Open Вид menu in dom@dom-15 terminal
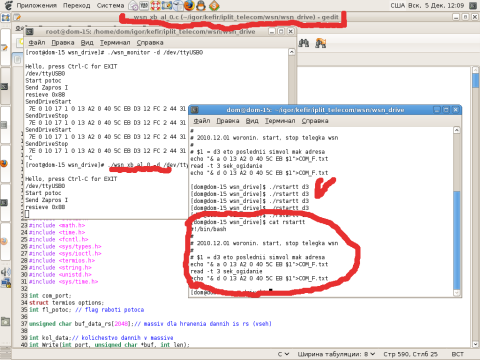480x360 pixels. click(x=252, y=121)
